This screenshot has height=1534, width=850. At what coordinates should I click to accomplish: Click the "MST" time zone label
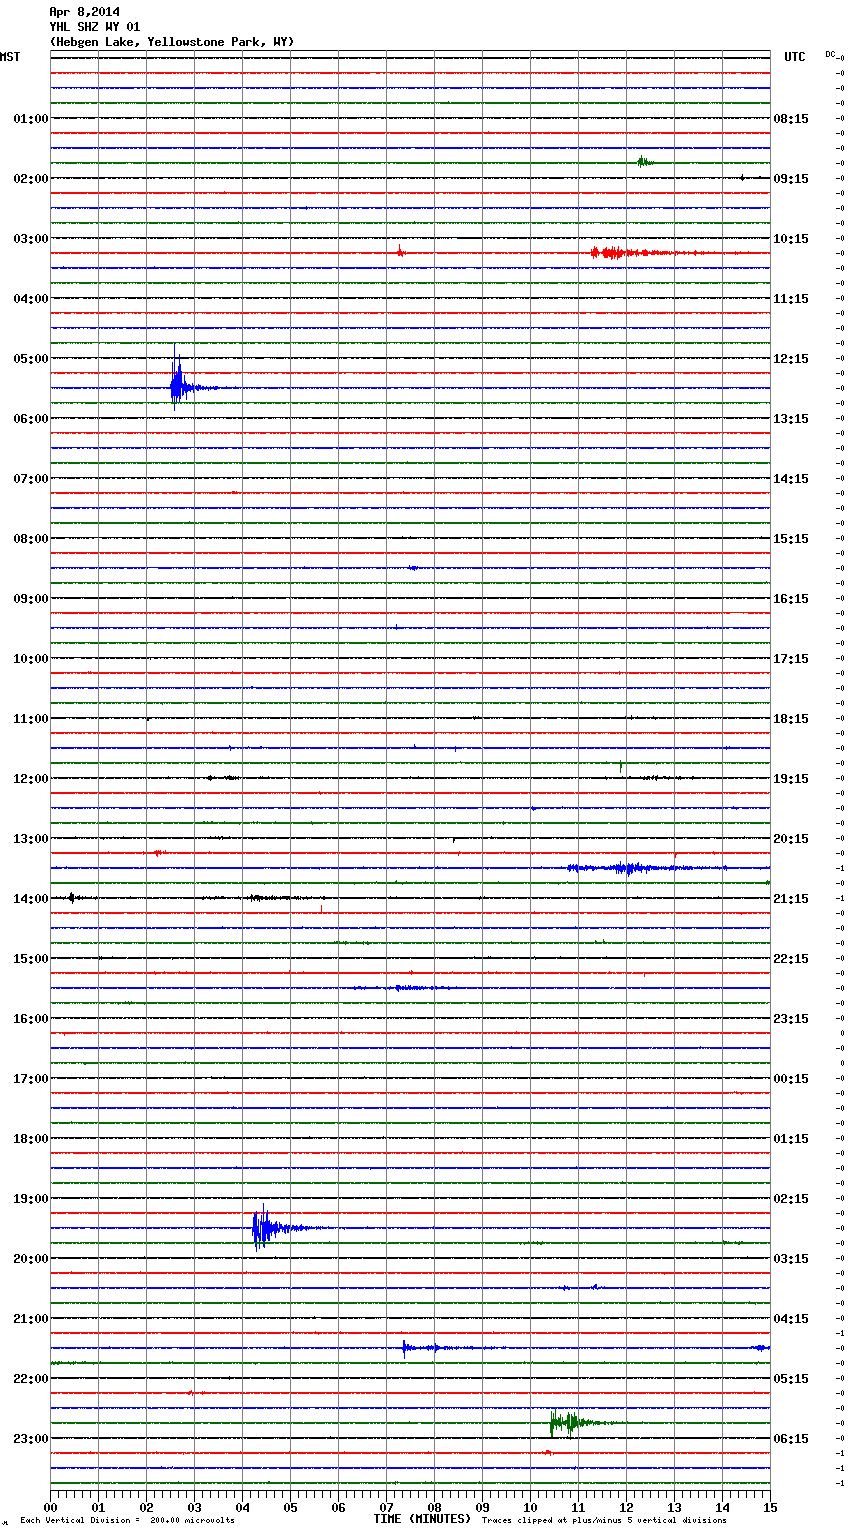10,57
